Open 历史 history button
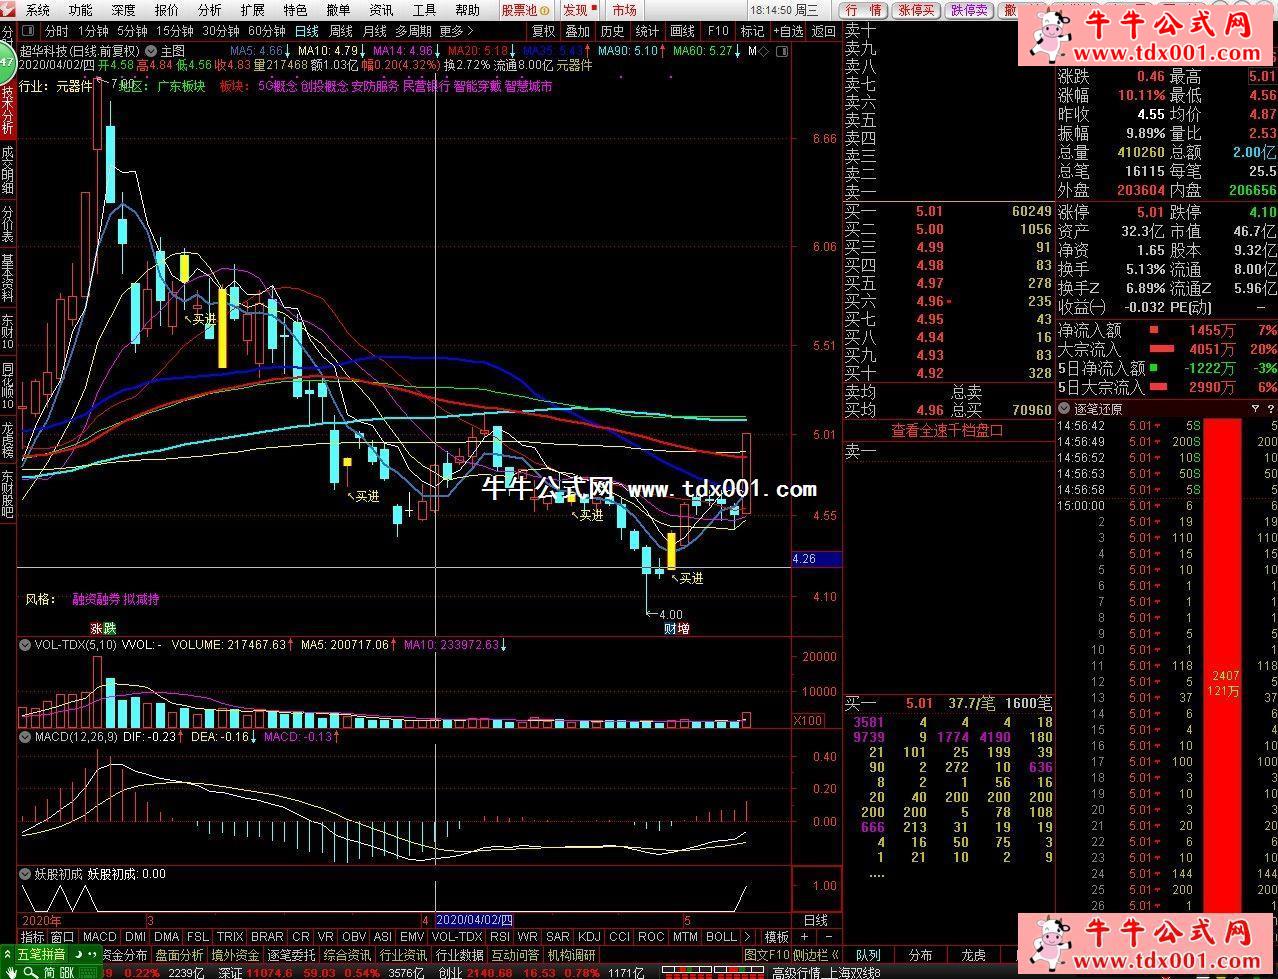1278x979 pixels. (612, 31)
